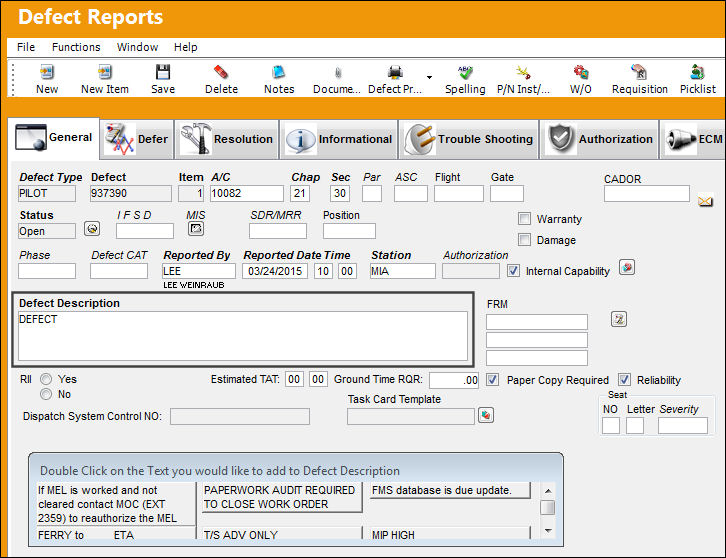This screenshot has width=726, height=558.
Task: Toggle the Reliability checkbox
Action: 624,380
